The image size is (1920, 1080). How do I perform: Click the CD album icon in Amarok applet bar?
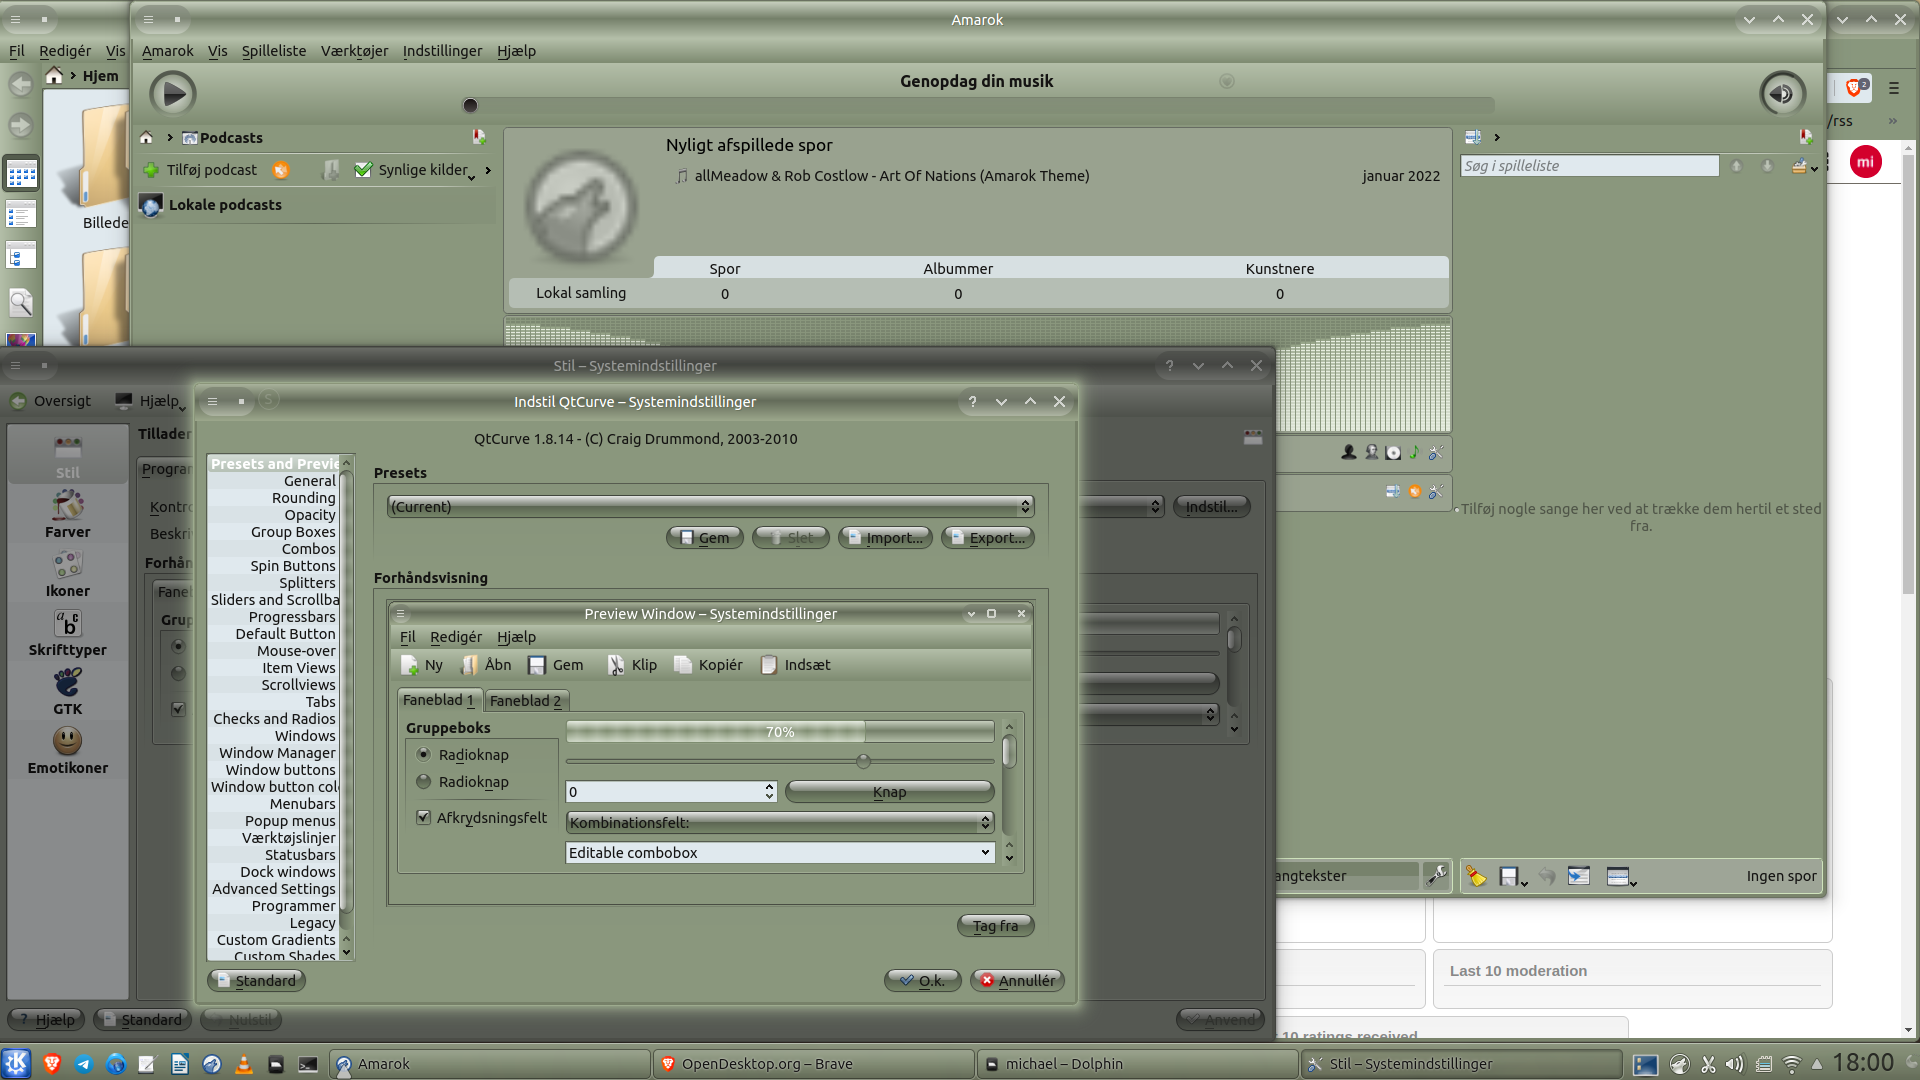[1393, 453]
